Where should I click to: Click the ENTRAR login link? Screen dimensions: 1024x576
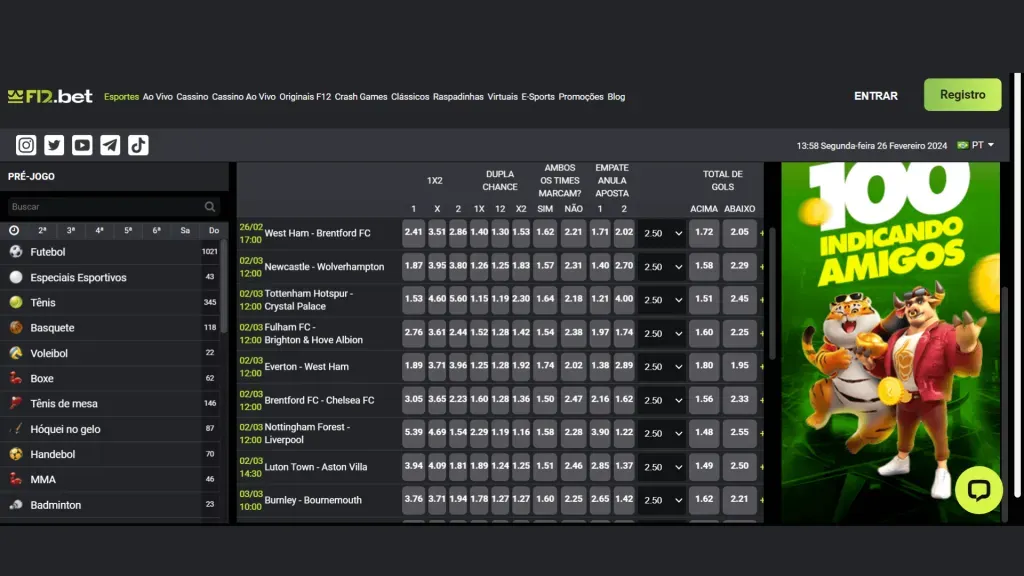[875, 96]
